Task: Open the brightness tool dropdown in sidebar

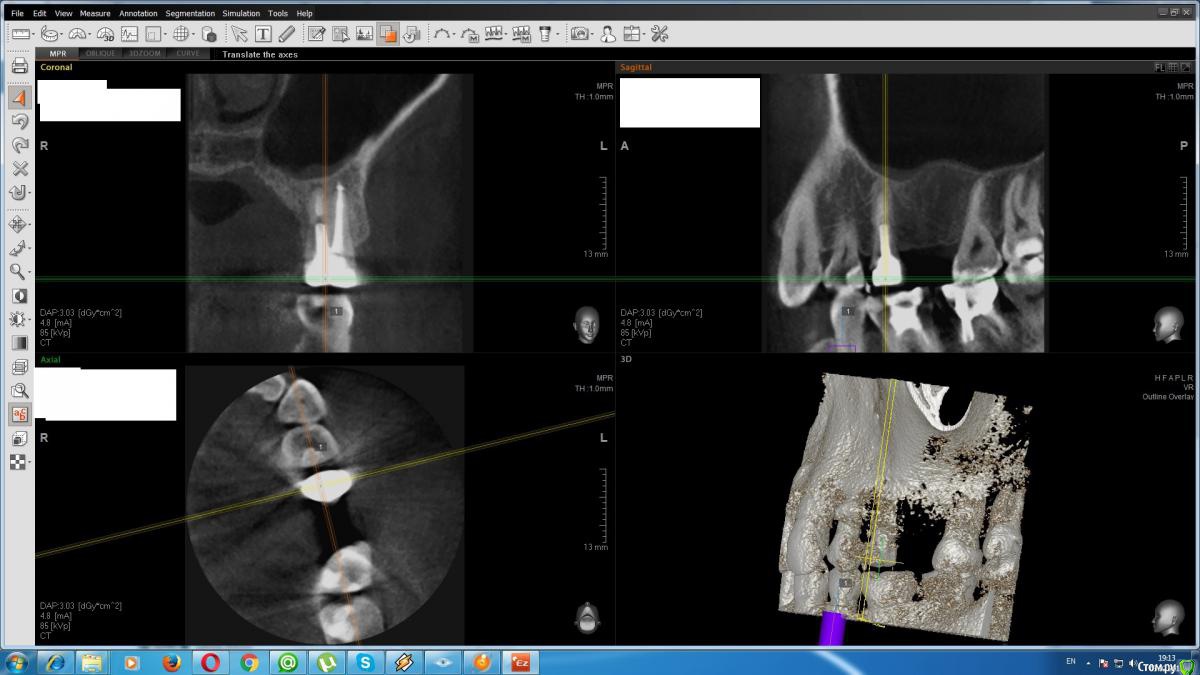Action: [31, 320]
